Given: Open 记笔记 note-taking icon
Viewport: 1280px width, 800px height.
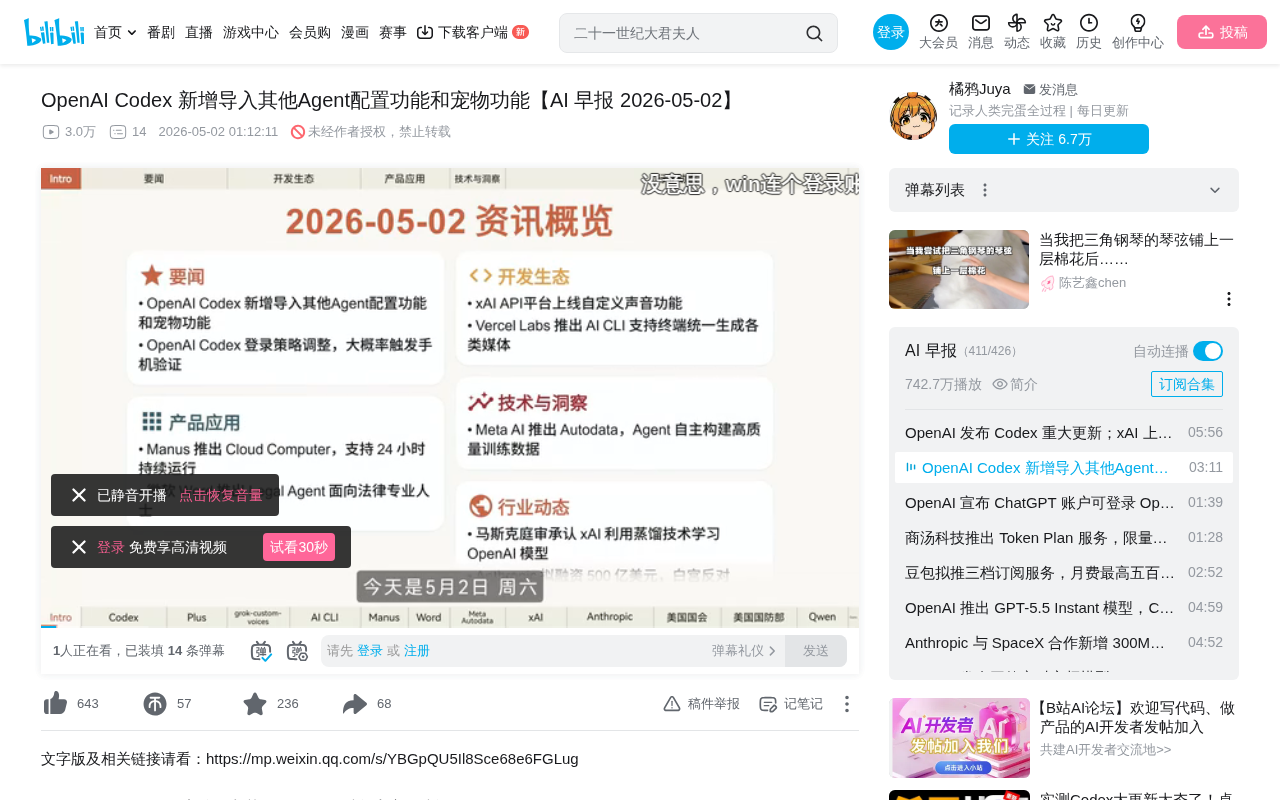Looking at the screenshot, I should point(768,704).
